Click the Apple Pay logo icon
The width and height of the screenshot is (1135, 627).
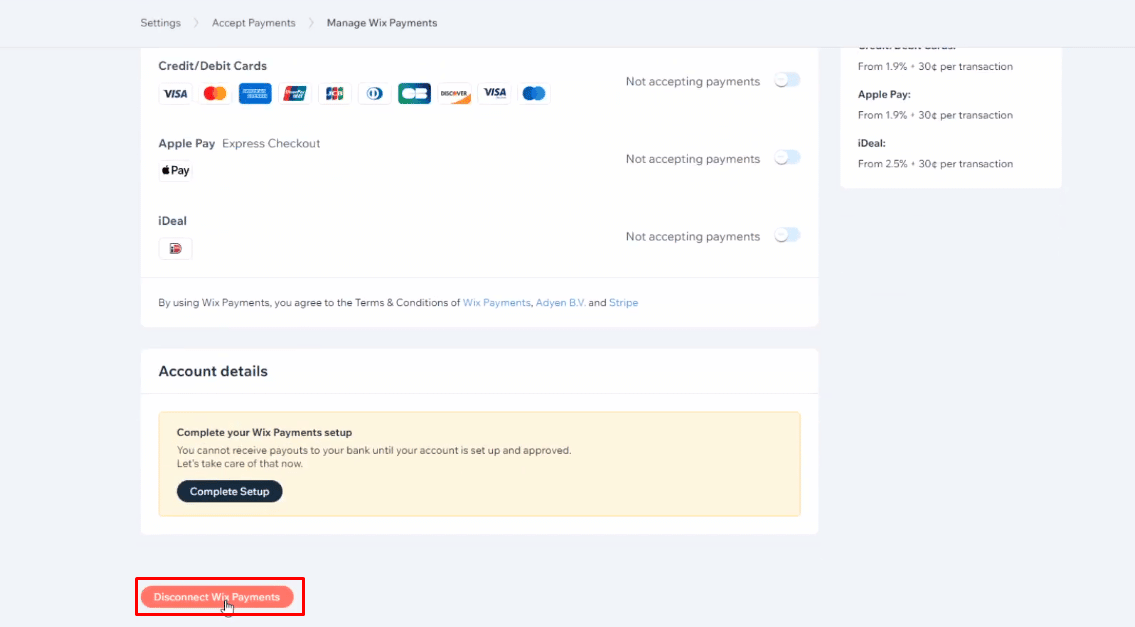(x=175, y=171)
